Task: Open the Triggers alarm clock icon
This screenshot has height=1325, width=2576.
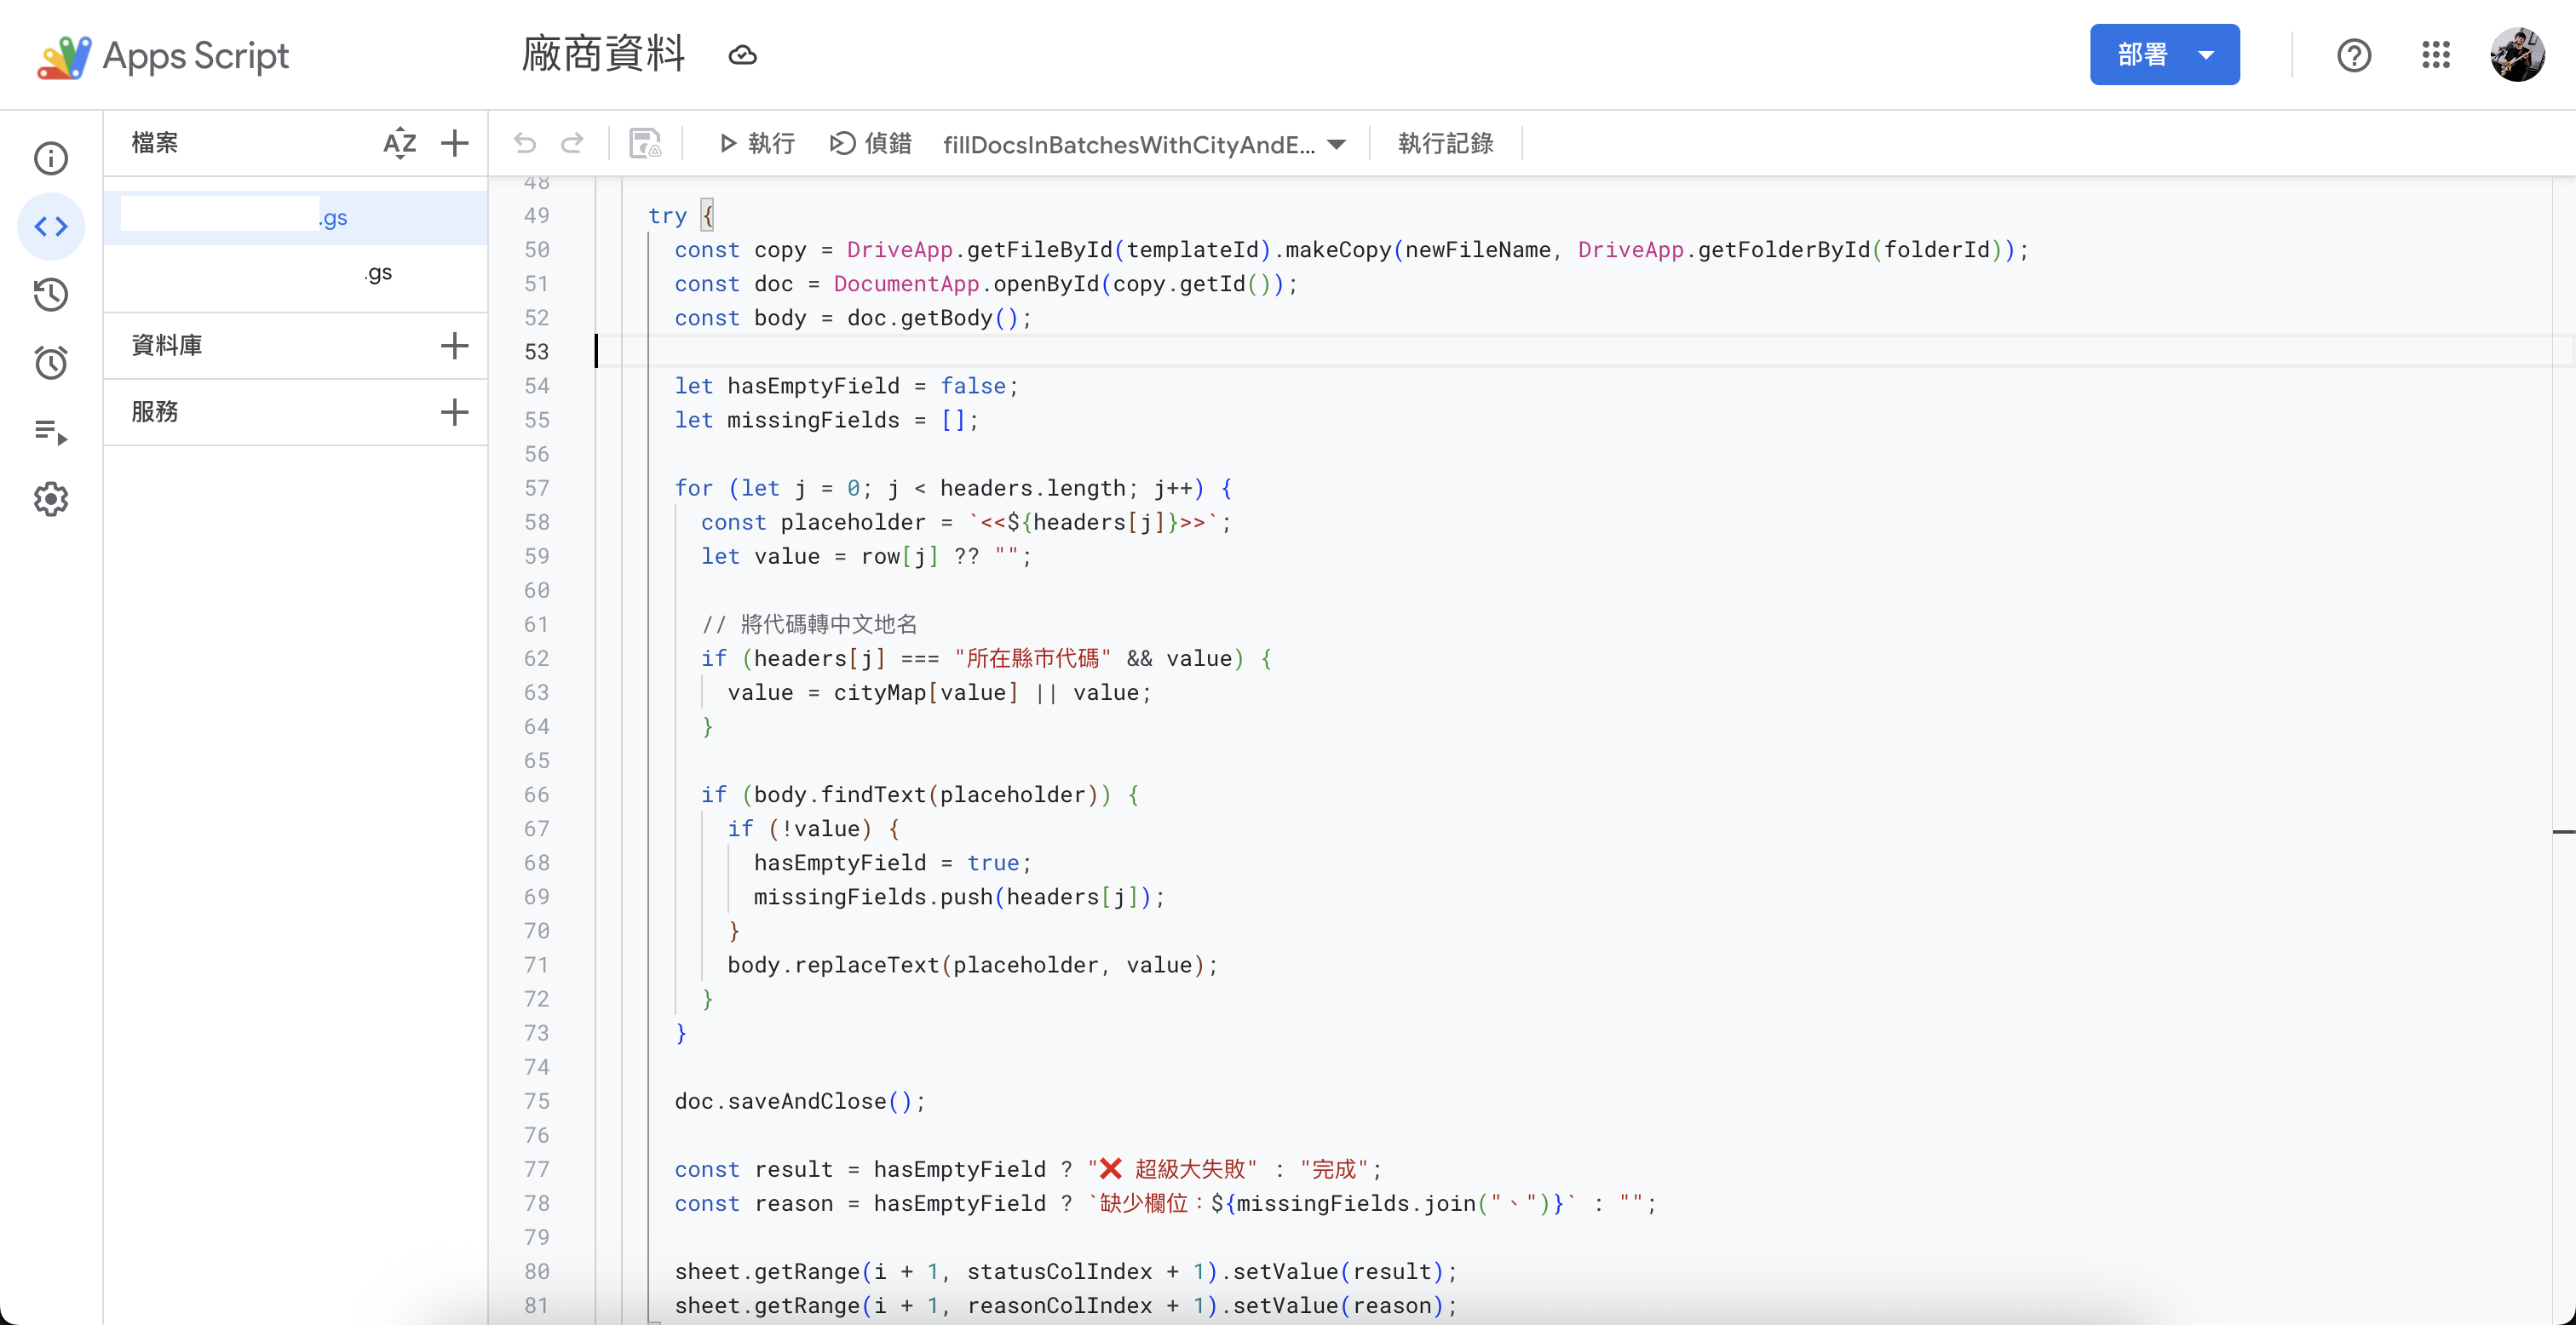Action: 51,362
